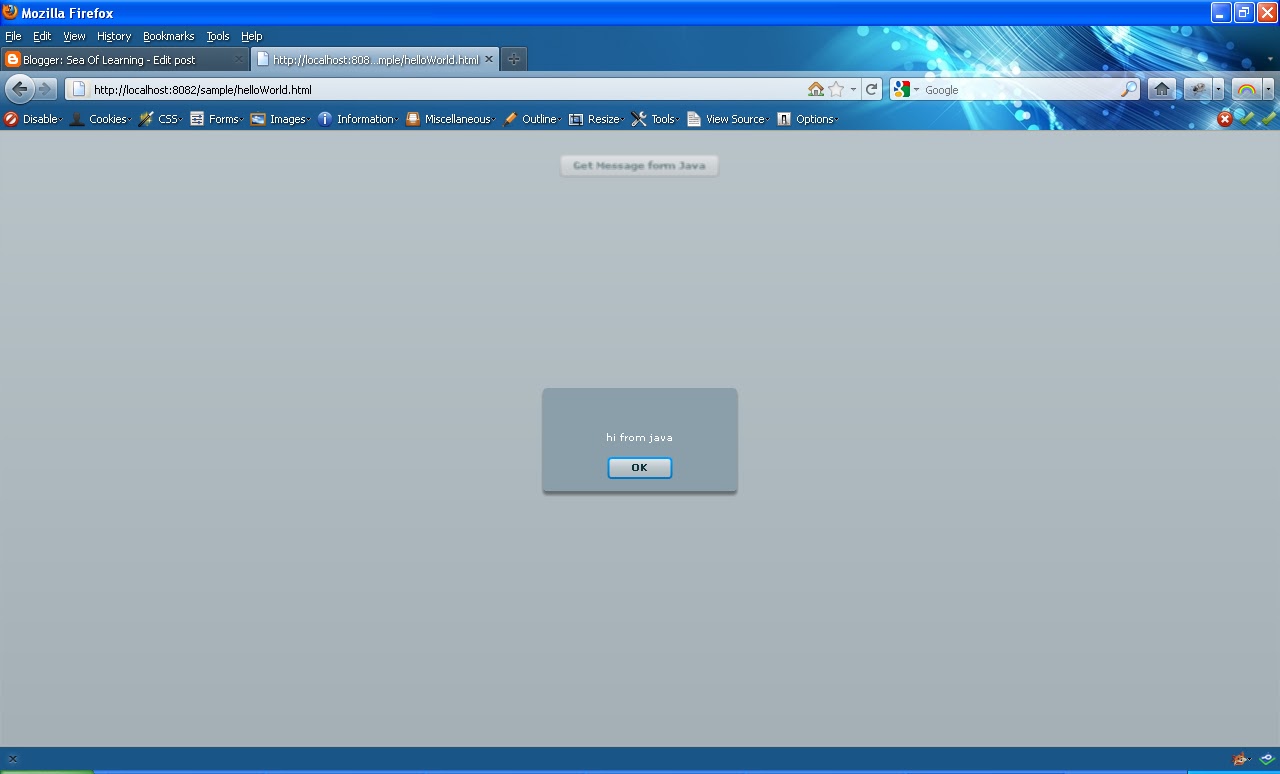This screenshot has height=774, width=1280.
Task: Click the search magnifier in Google search bar
Action: tap(1129, 89)
